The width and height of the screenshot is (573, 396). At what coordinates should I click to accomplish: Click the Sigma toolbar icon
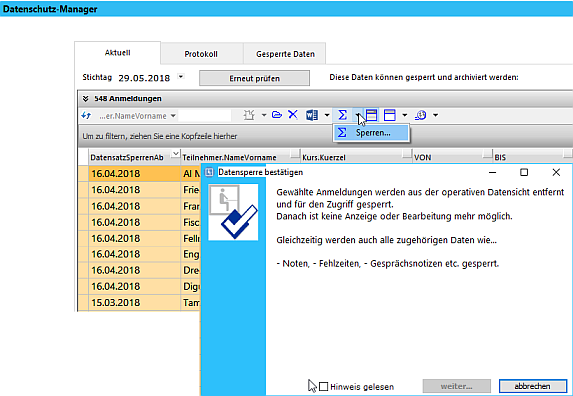click(x=342, y=115)
